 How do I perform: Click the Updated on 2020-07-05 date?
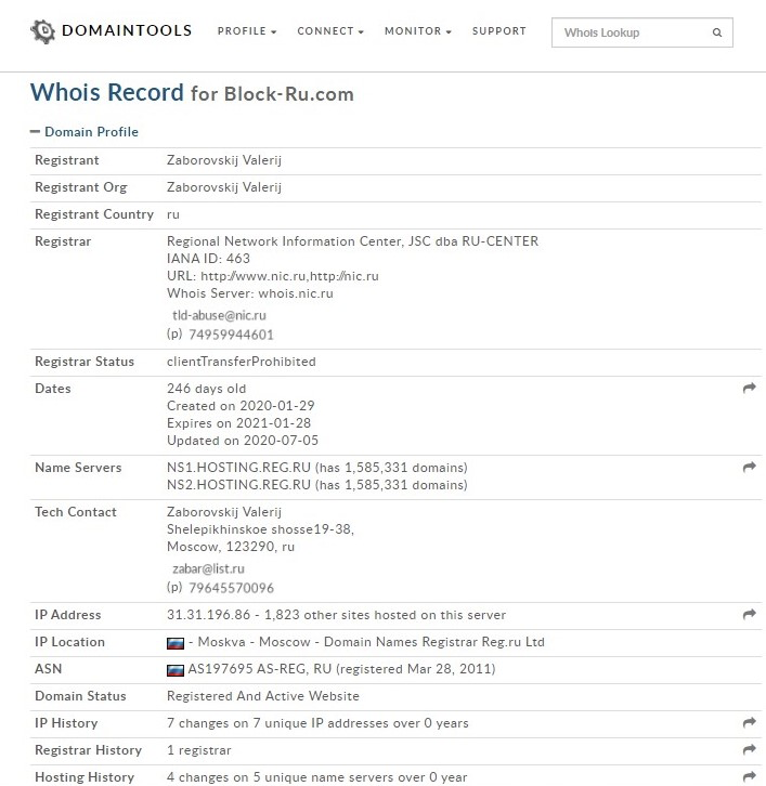tap(243, 441)
